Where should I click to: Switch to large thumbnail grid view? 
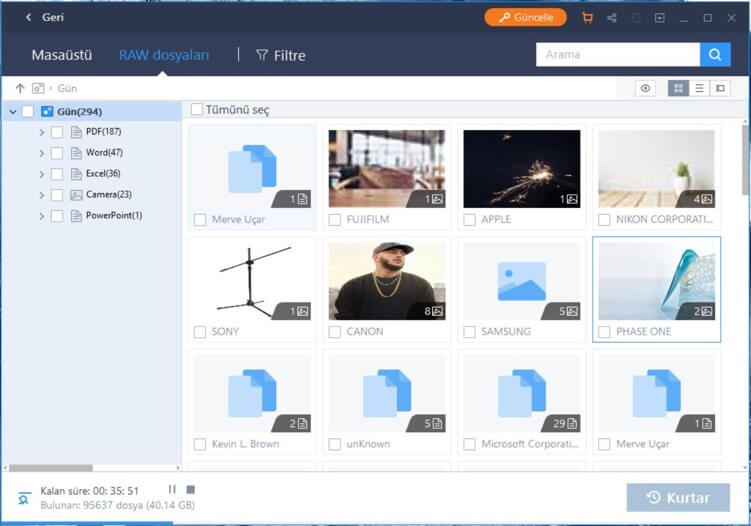point(679,89)
